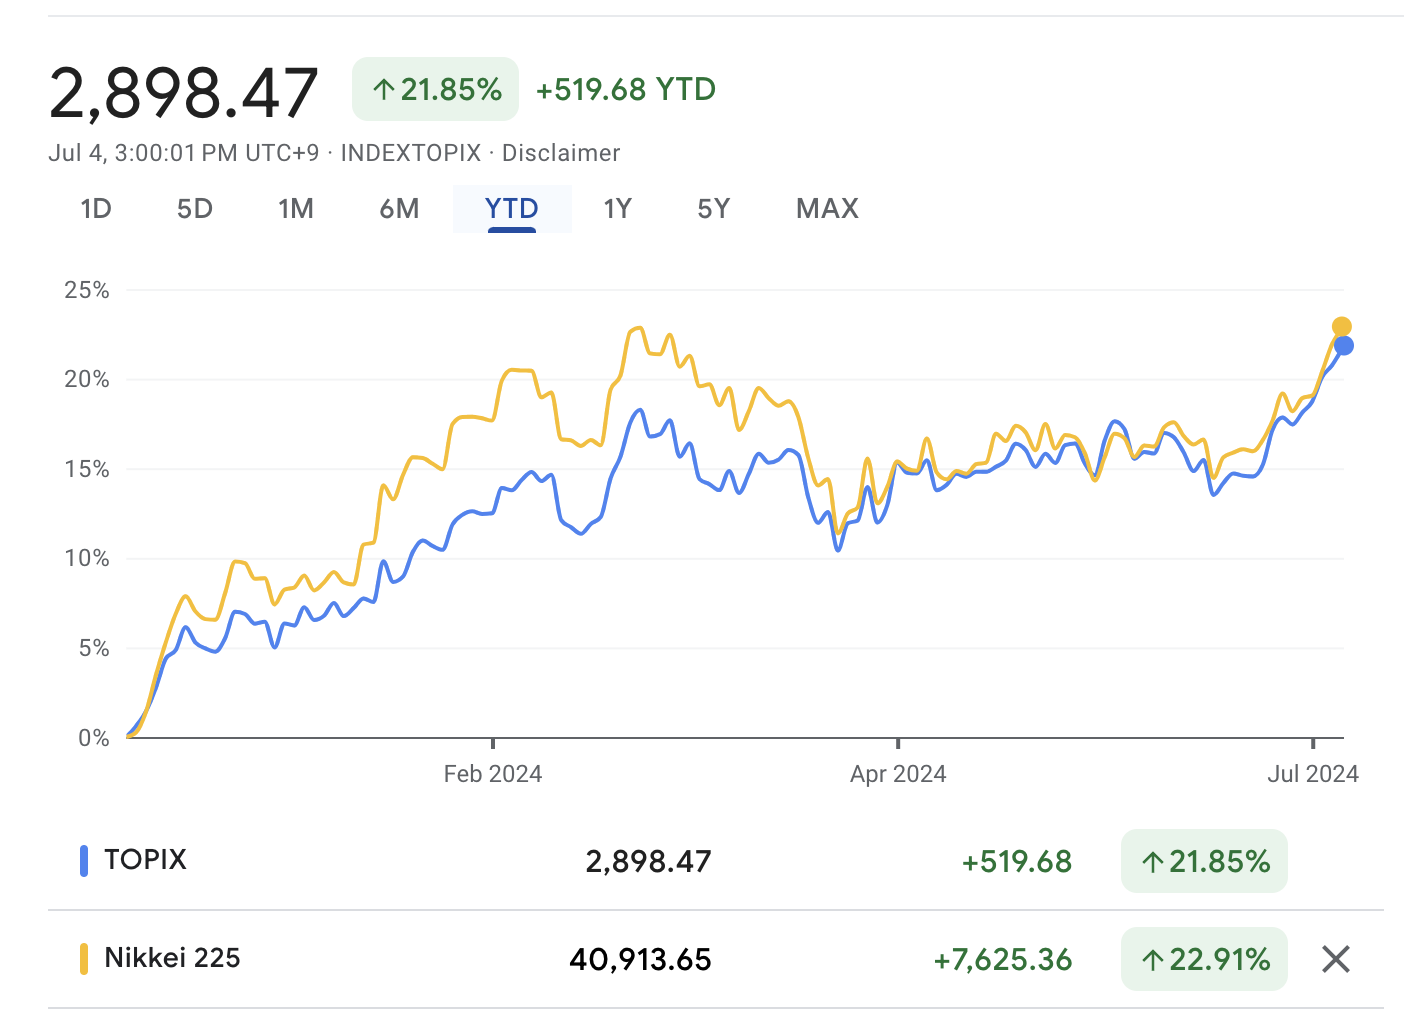Switch chart to 5Y range
1404x1018 pixels.
714,209
